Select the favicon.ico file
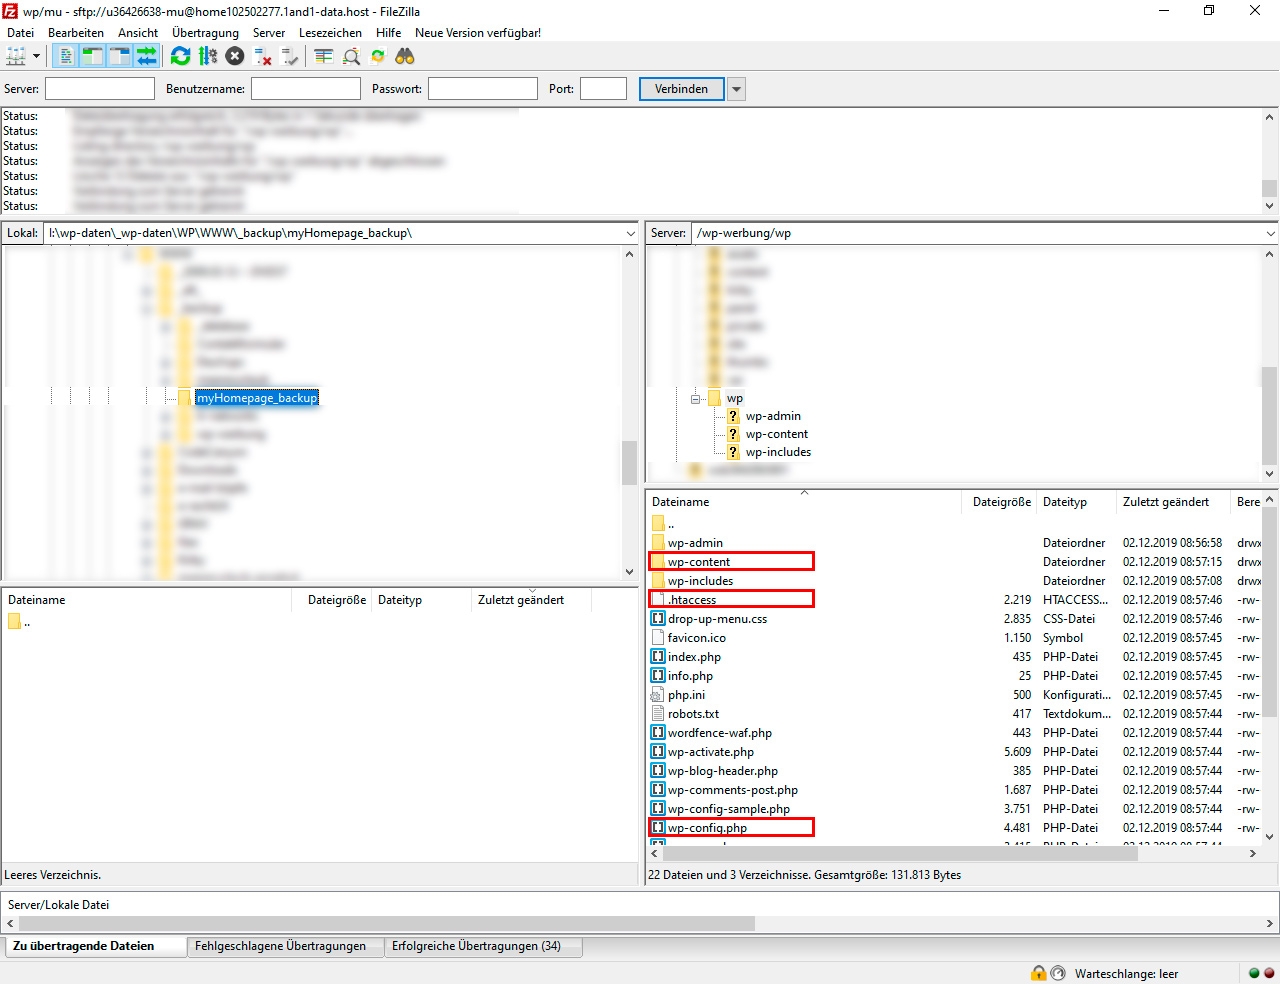The image size is (1280, 984). (697, 638)
